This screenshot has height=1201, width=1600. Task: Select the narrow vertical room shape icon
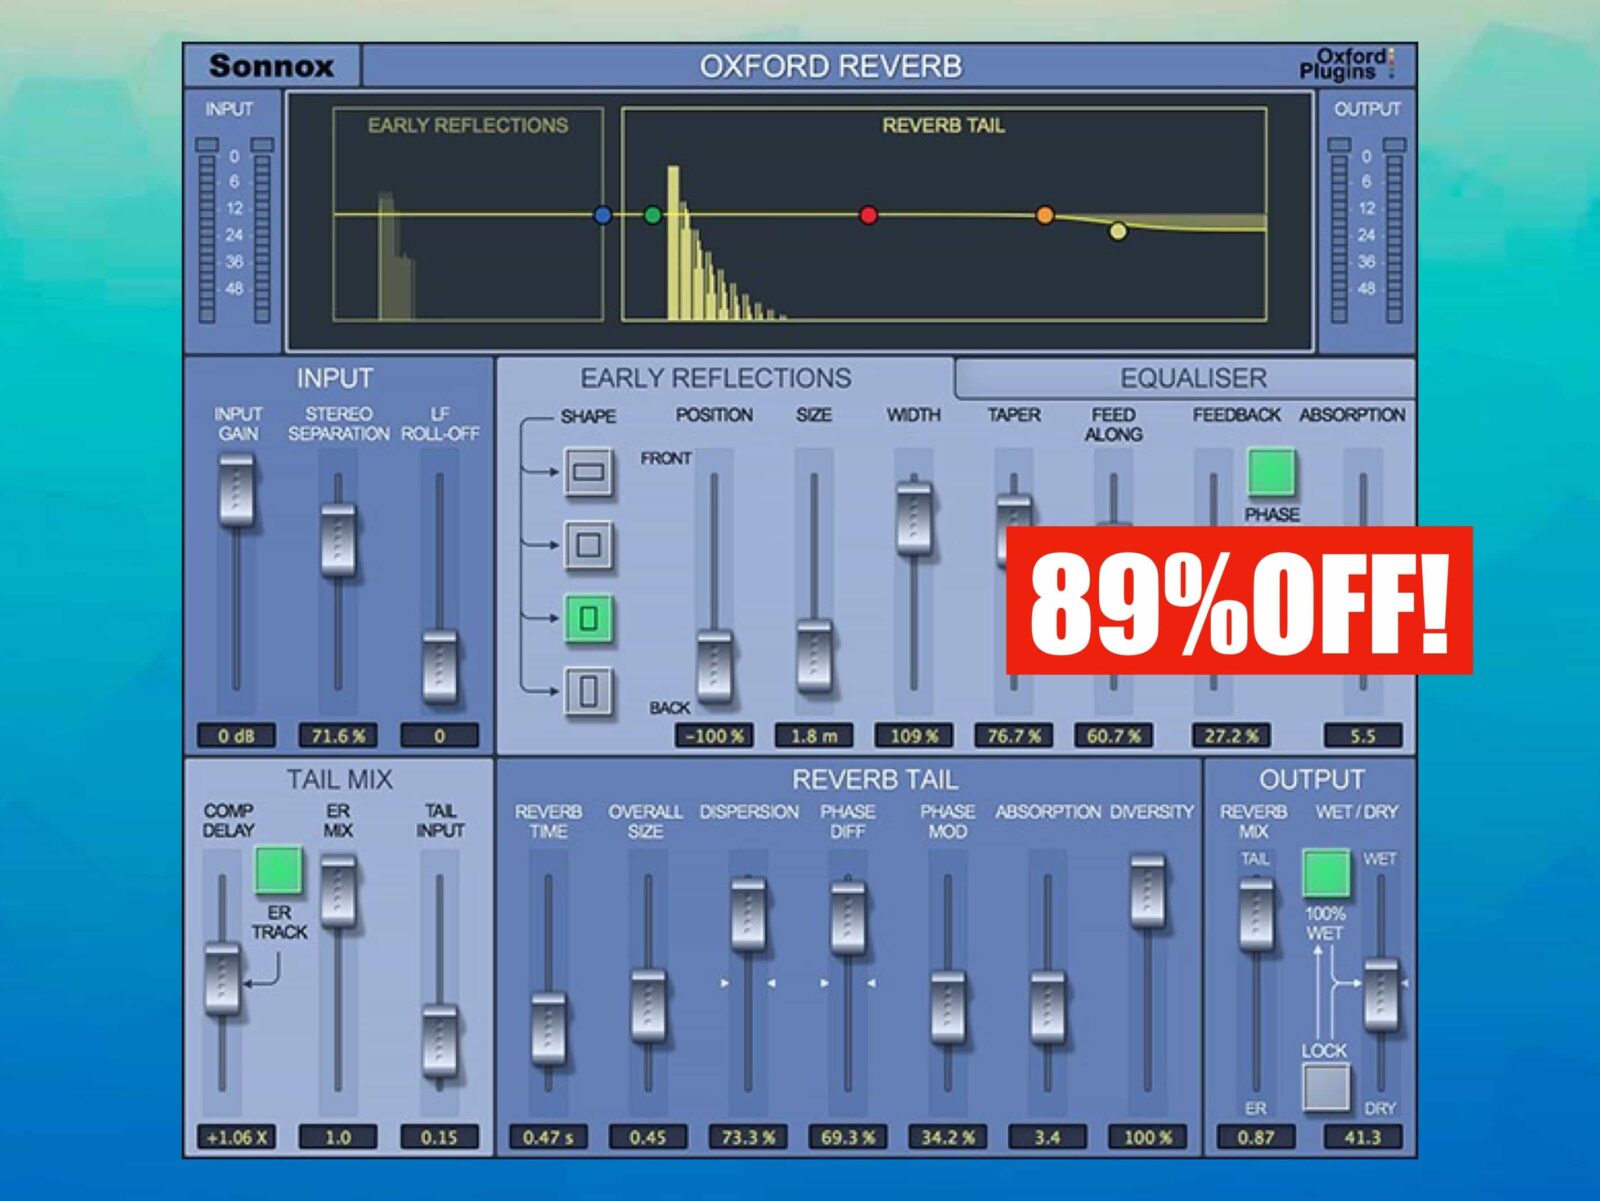588,691
